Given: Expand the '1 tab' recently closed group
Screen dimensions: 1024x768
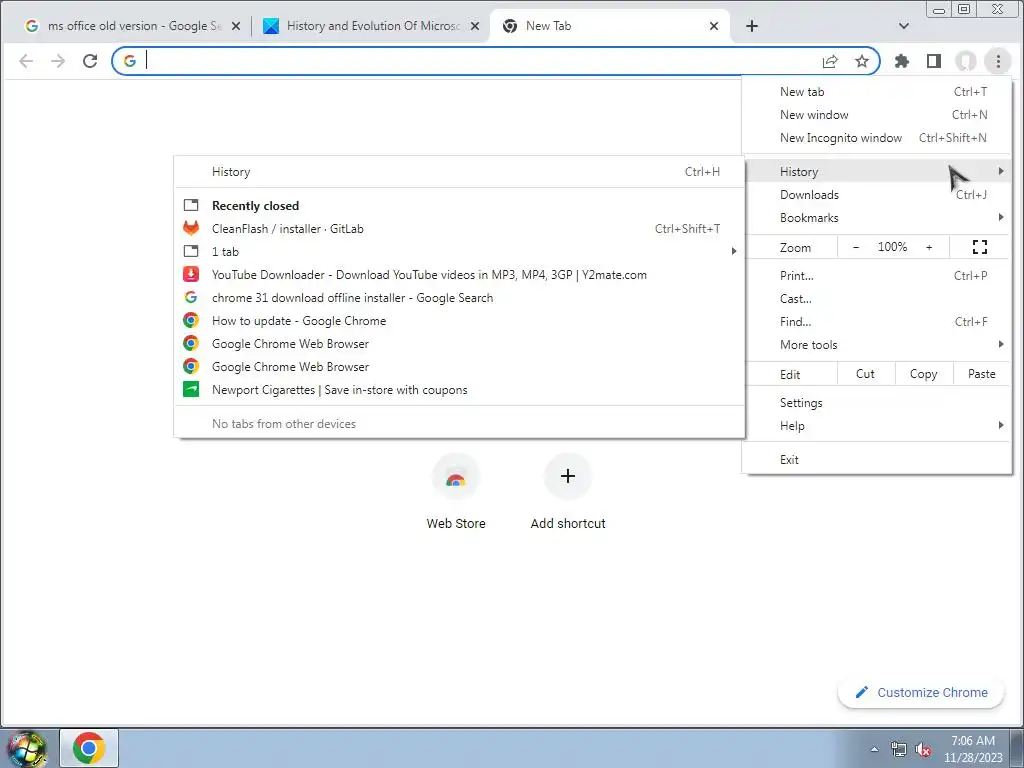Looking at the screenshot, I should (459, 251).
